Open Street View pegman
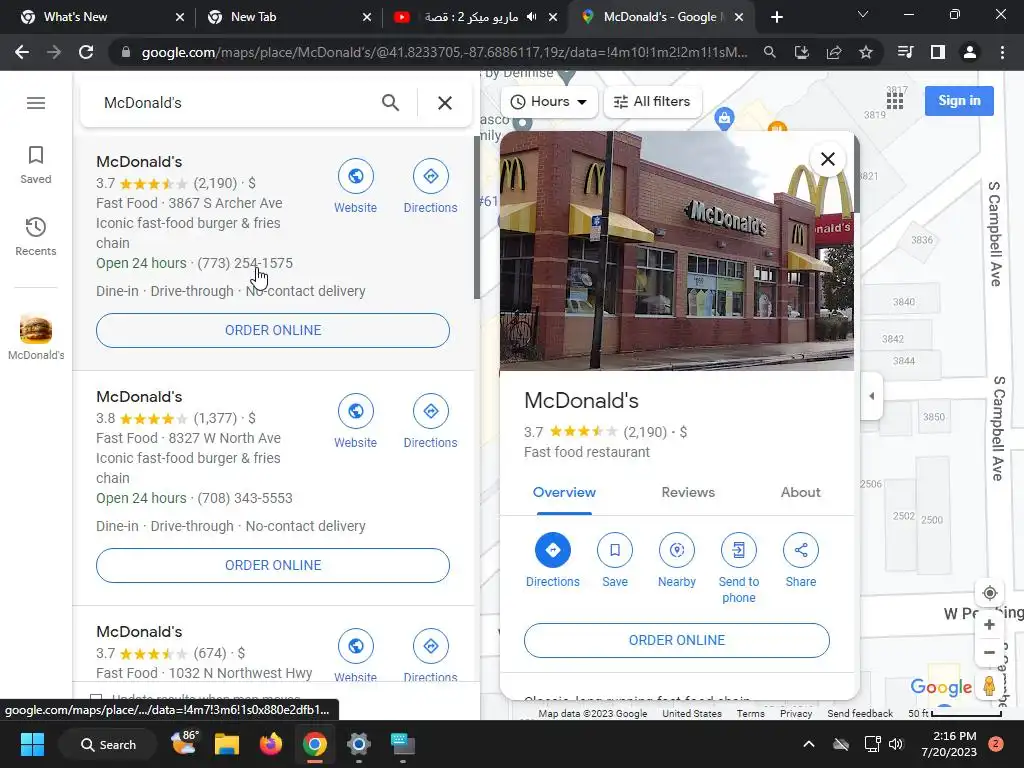 [989, 686]
